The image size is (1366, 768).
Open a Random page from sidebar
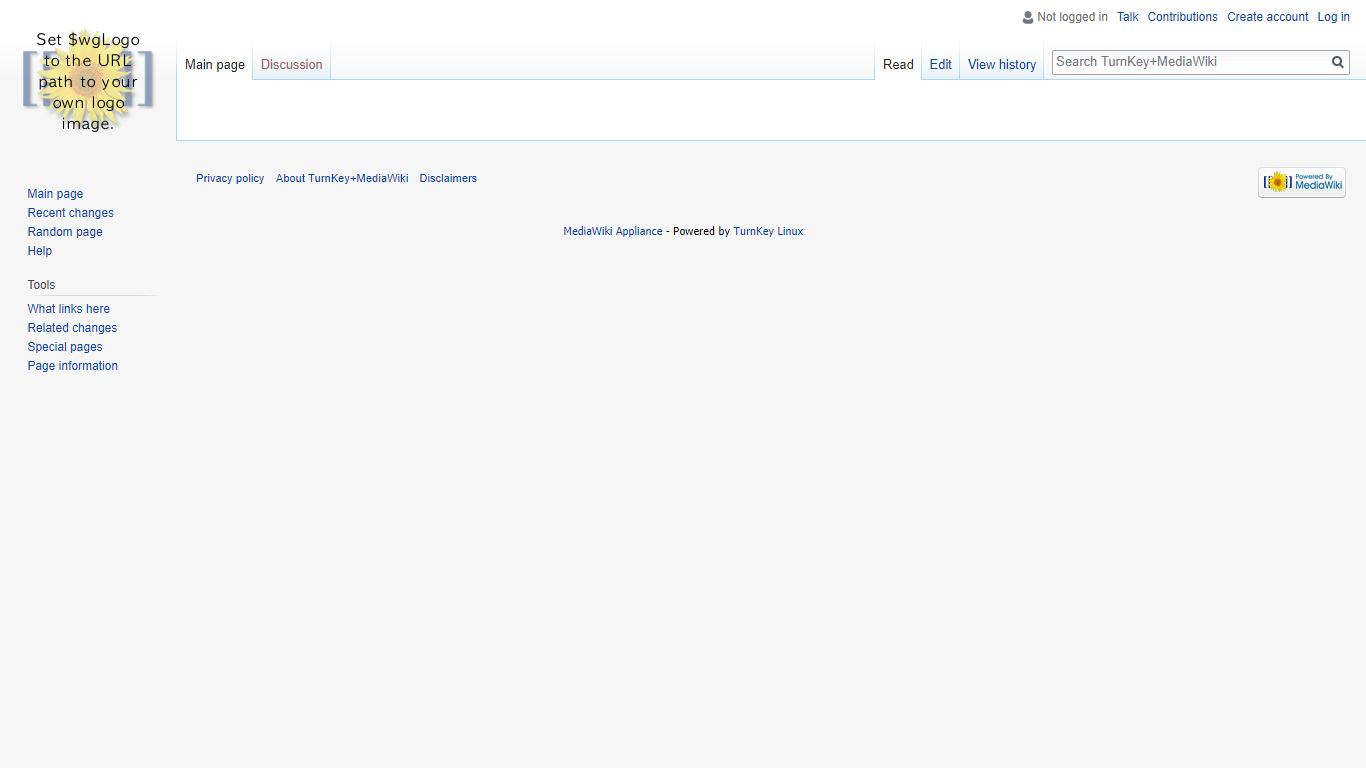click(65, 232)
